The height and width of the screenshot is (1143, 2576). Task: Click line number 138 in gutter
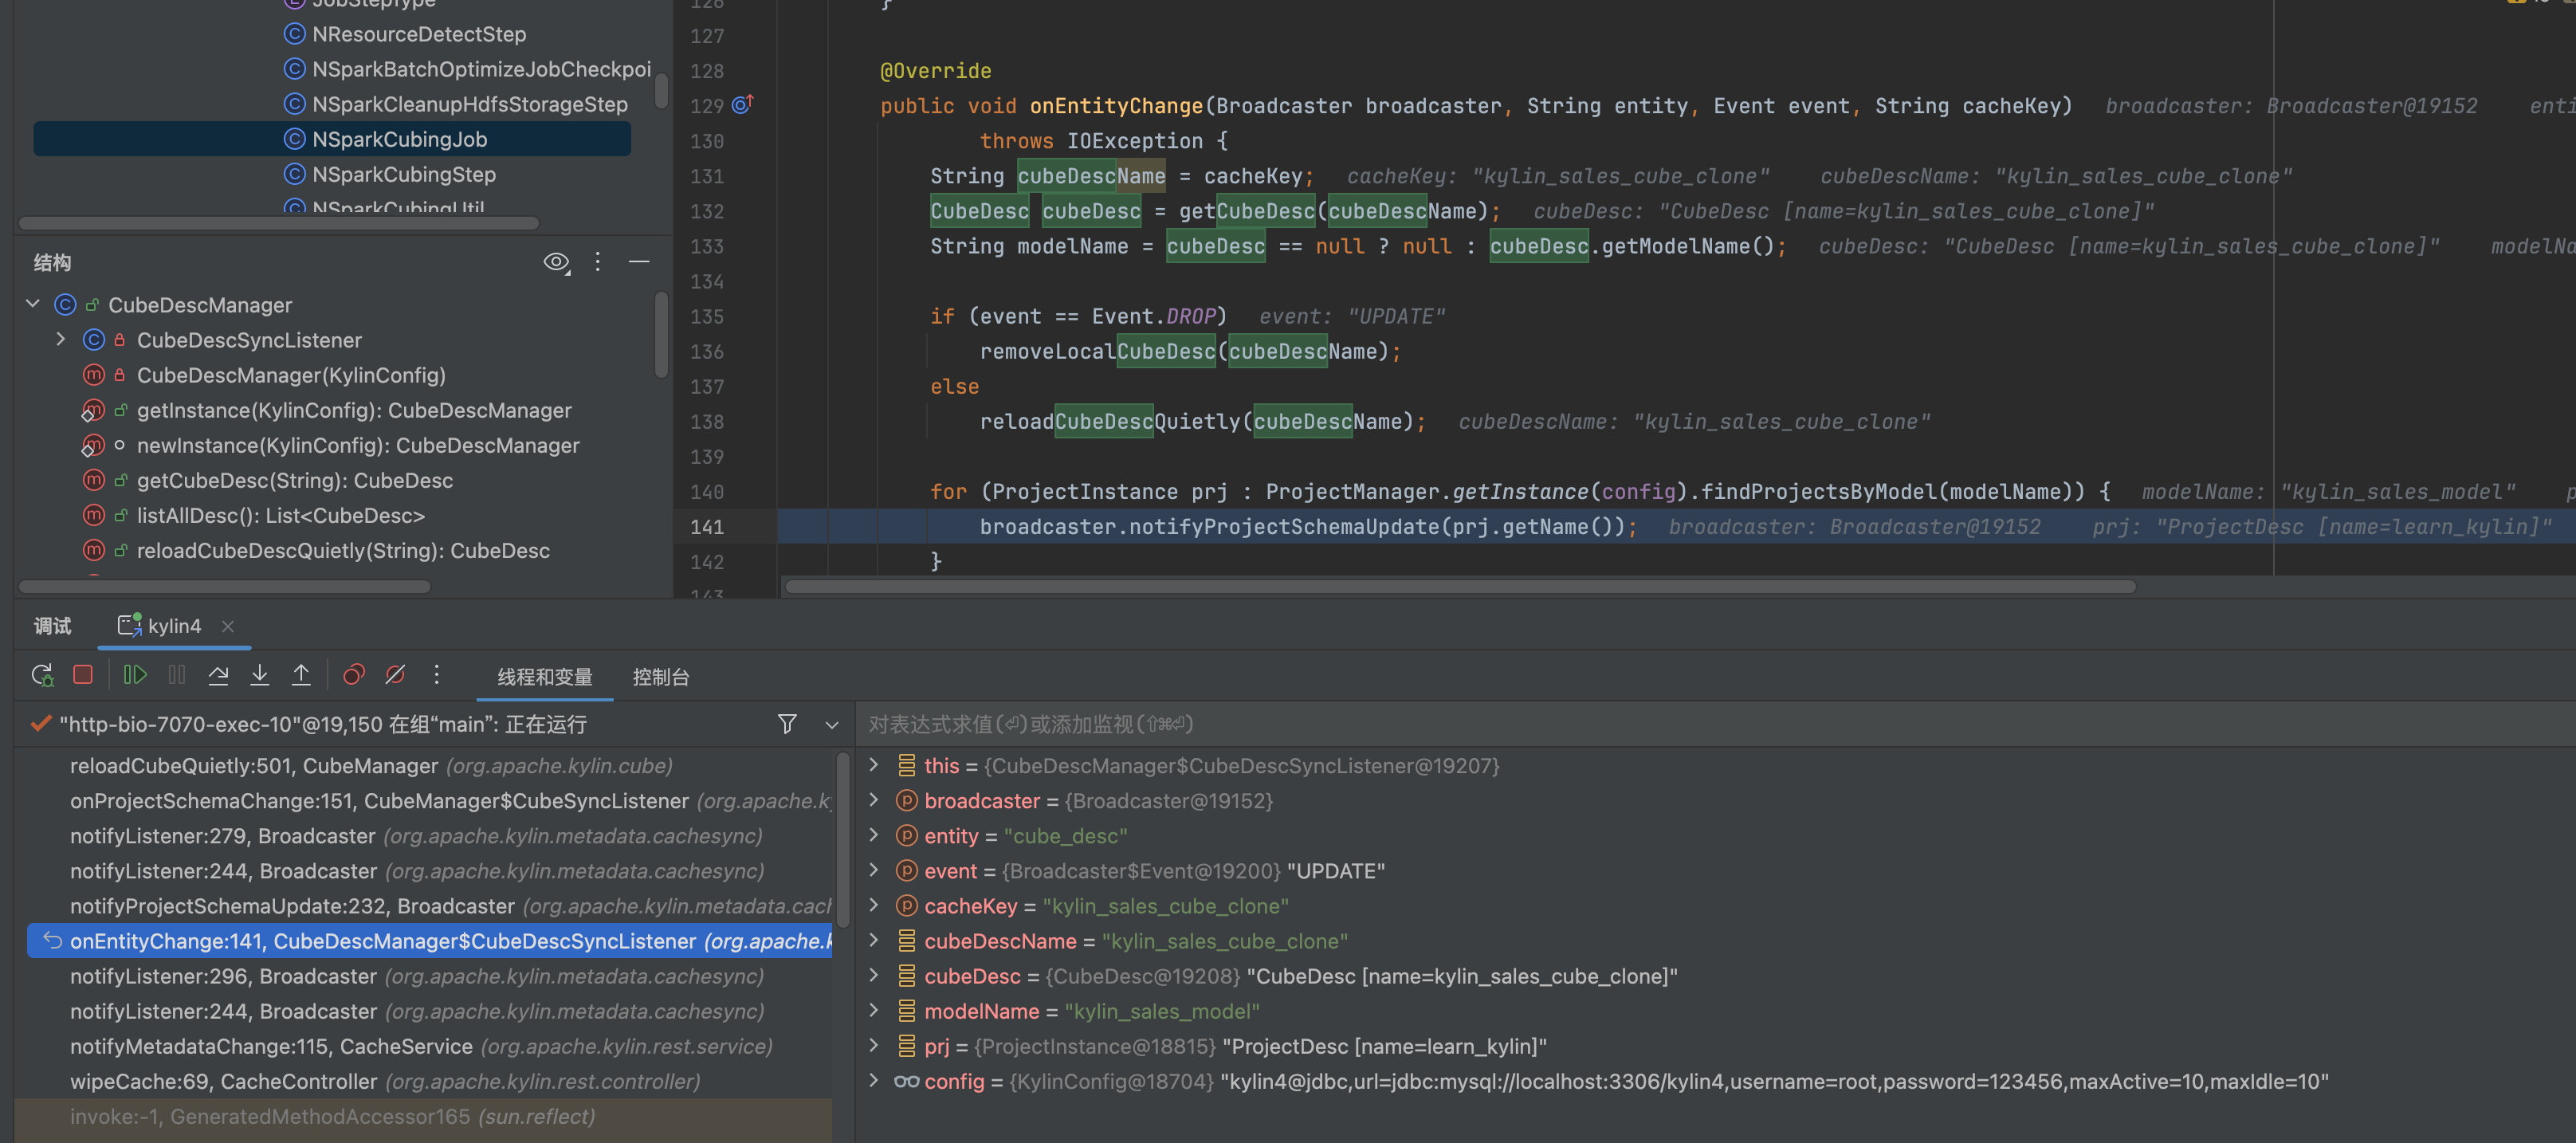point(707,422)
